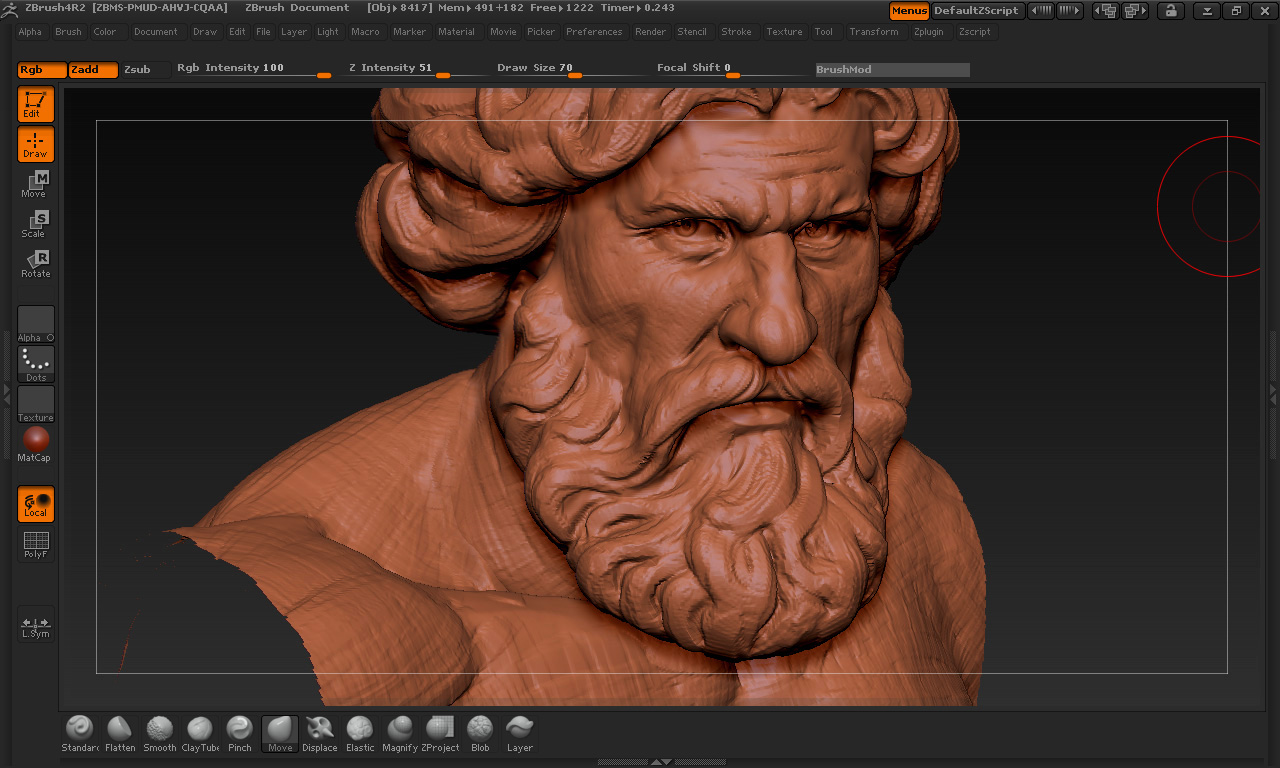This screenshot has width=1280, height=768.
Task: Select the Magnify brush
Action: point(400,733)
